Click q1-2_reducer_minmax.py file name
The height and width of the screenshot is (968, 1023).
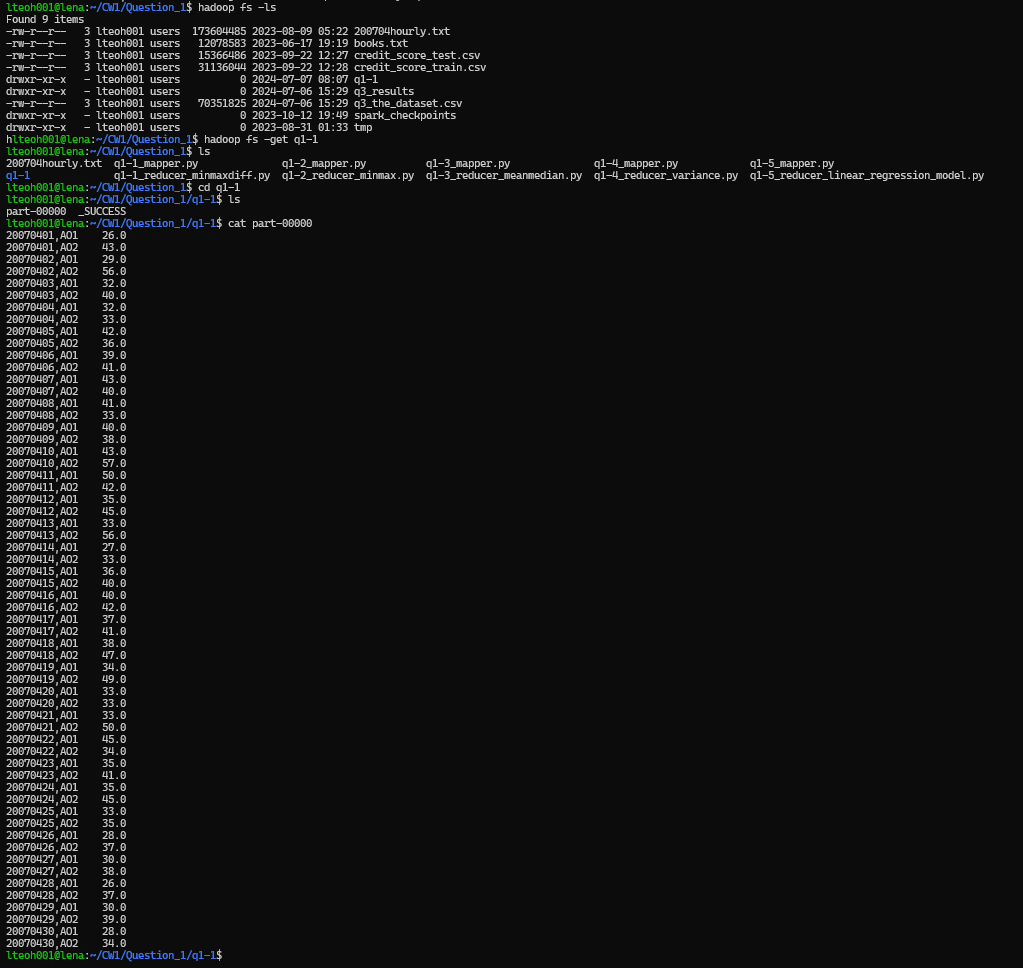[x=348, y=175]
